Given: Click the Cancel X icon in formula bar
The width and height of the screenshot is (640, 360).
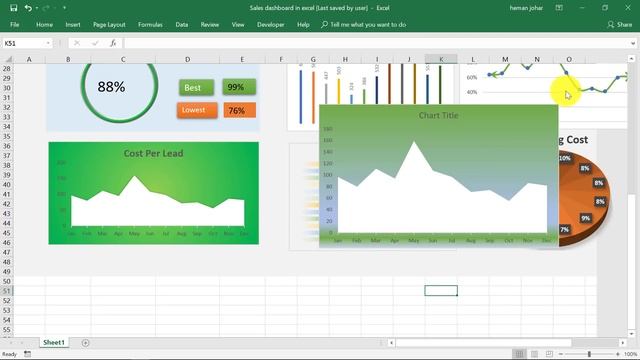Looking at the screenshot, I should click(77, 43).
